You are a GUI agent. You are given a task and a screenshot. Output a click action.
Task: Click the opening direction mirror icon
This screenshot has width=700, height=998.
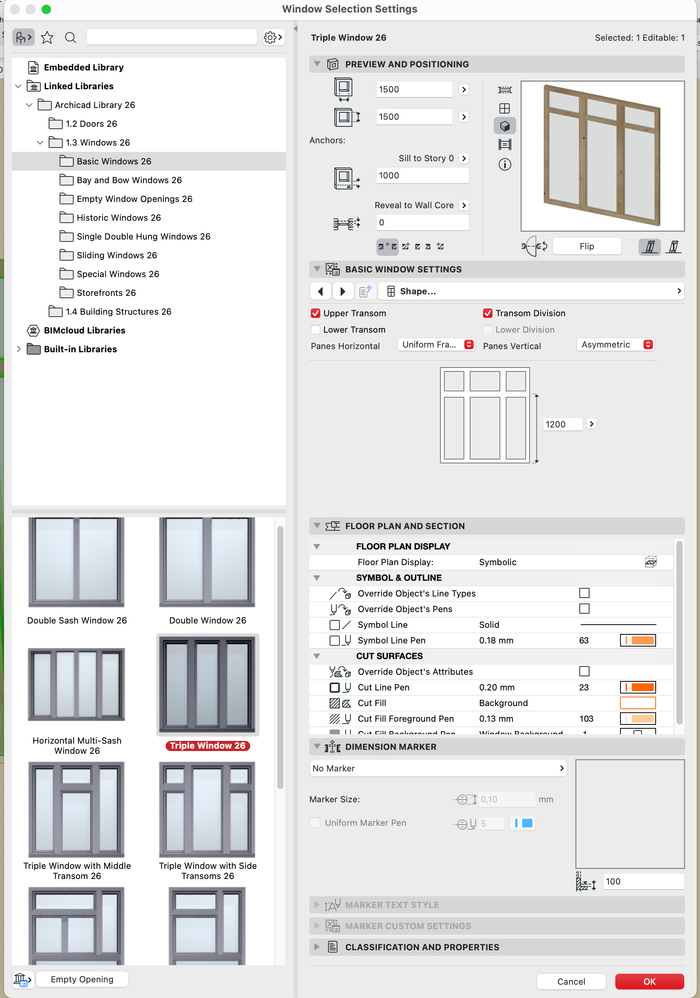[x=534, y=246]
